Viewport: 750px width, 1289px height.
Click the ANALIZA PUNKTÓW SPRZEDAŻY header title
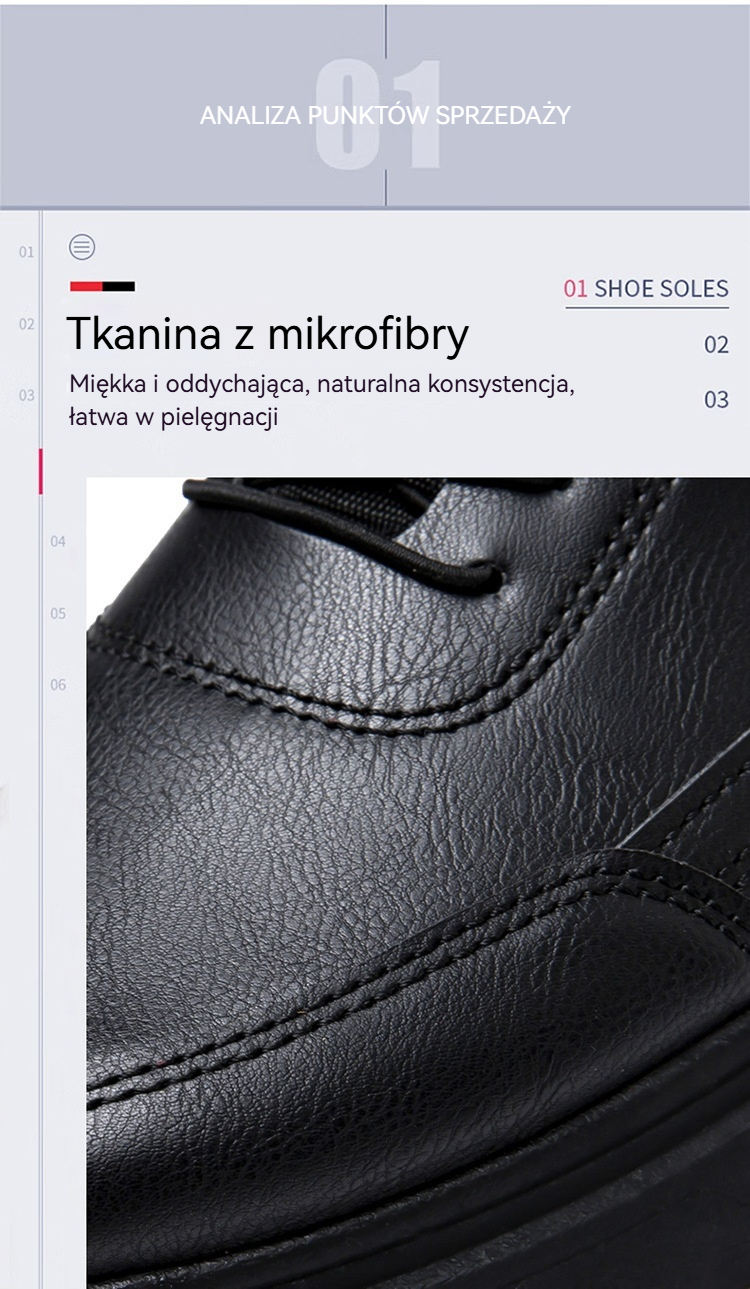click(x=385, y=115)
